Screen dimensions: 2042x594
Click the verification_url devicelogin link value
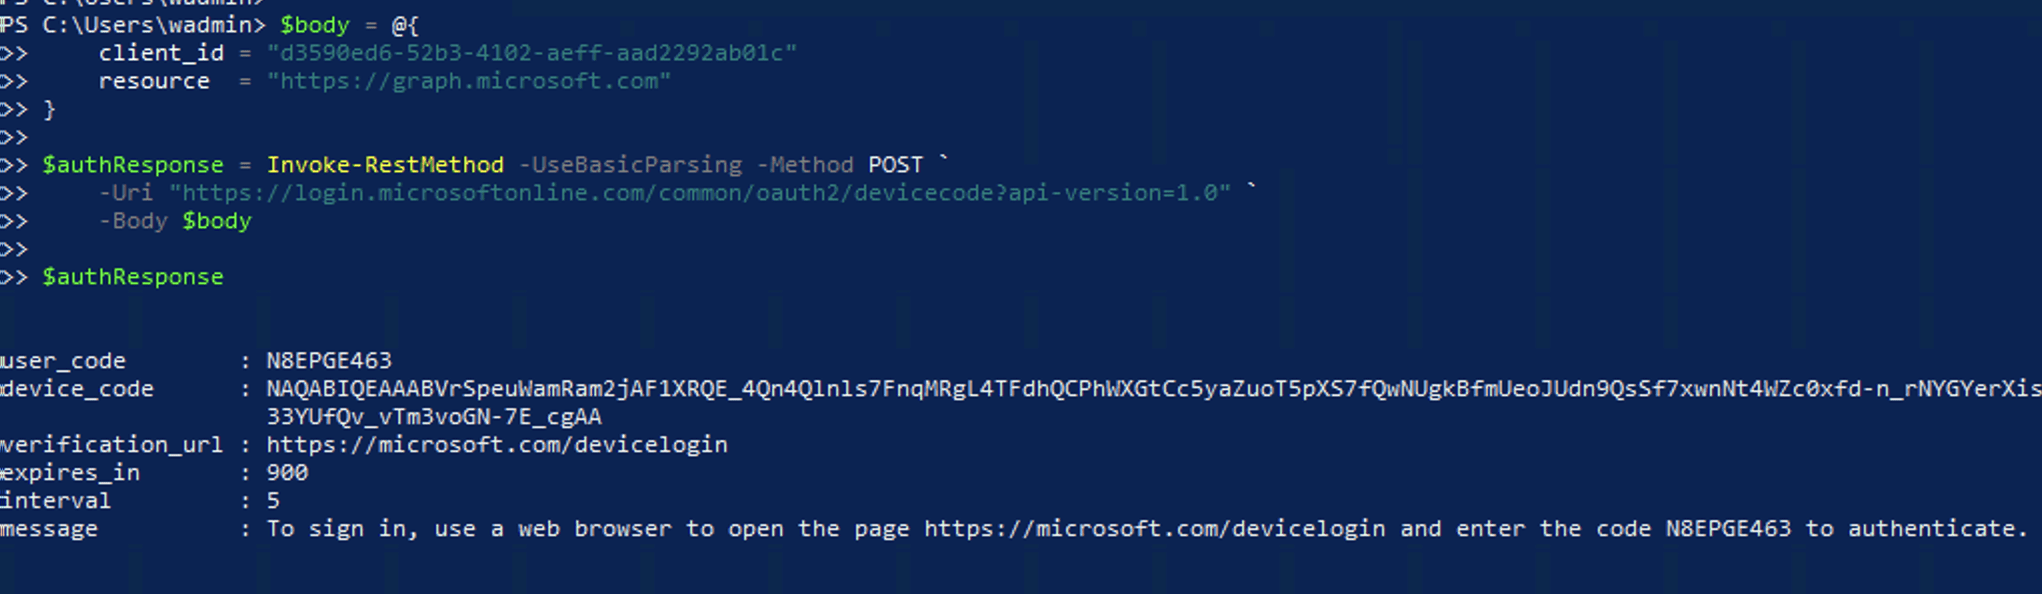[x=497, y=445]
